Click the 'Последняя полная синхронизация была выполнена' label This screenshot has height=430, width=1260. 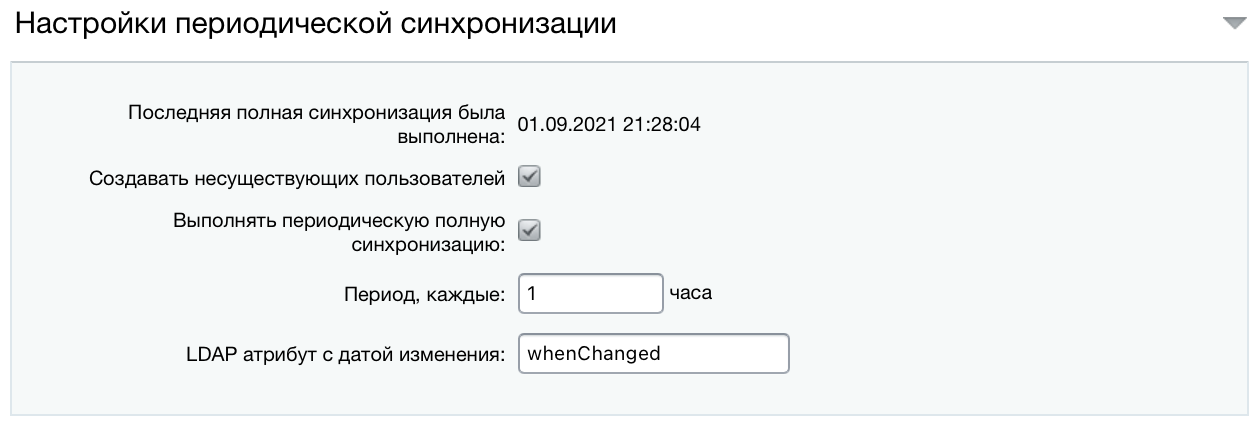316,123
